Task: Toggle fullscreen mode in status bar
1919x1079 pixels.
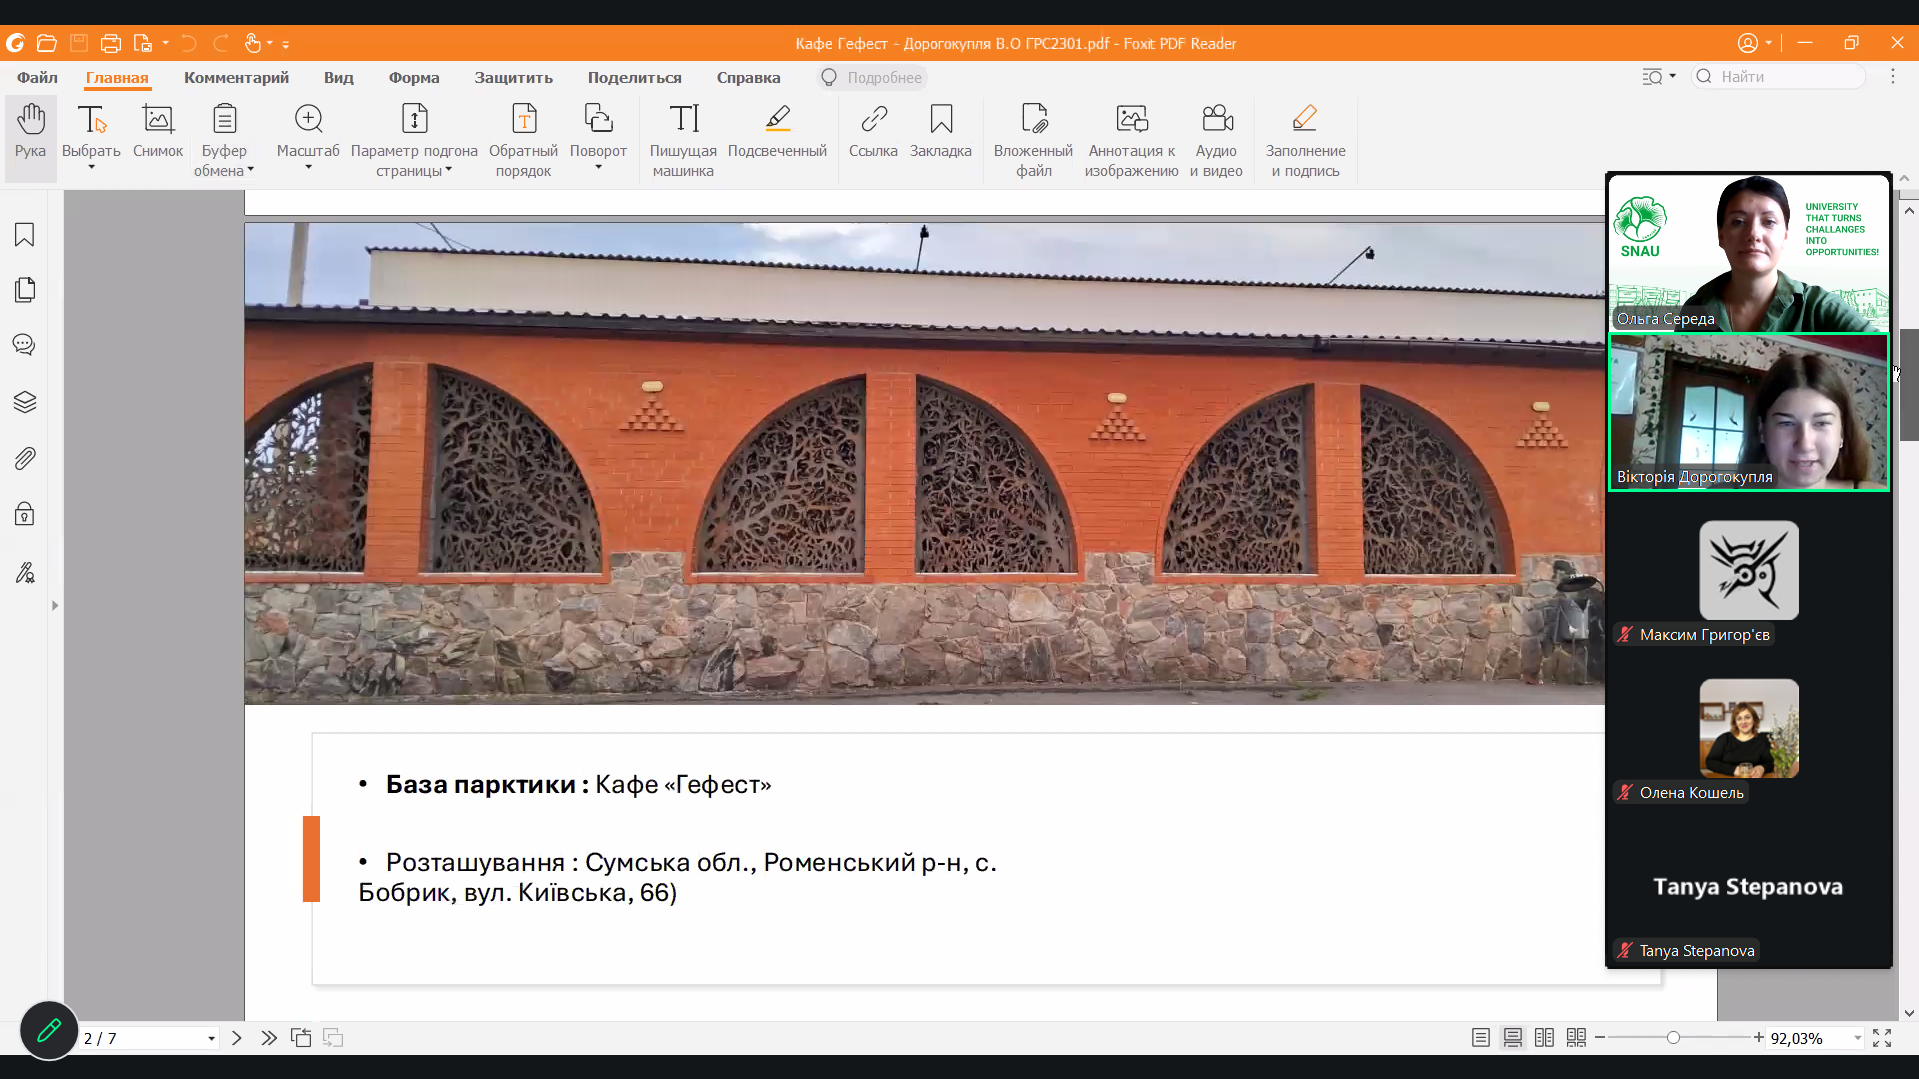Action: pyautogui.click(x=1882, y=1038)
